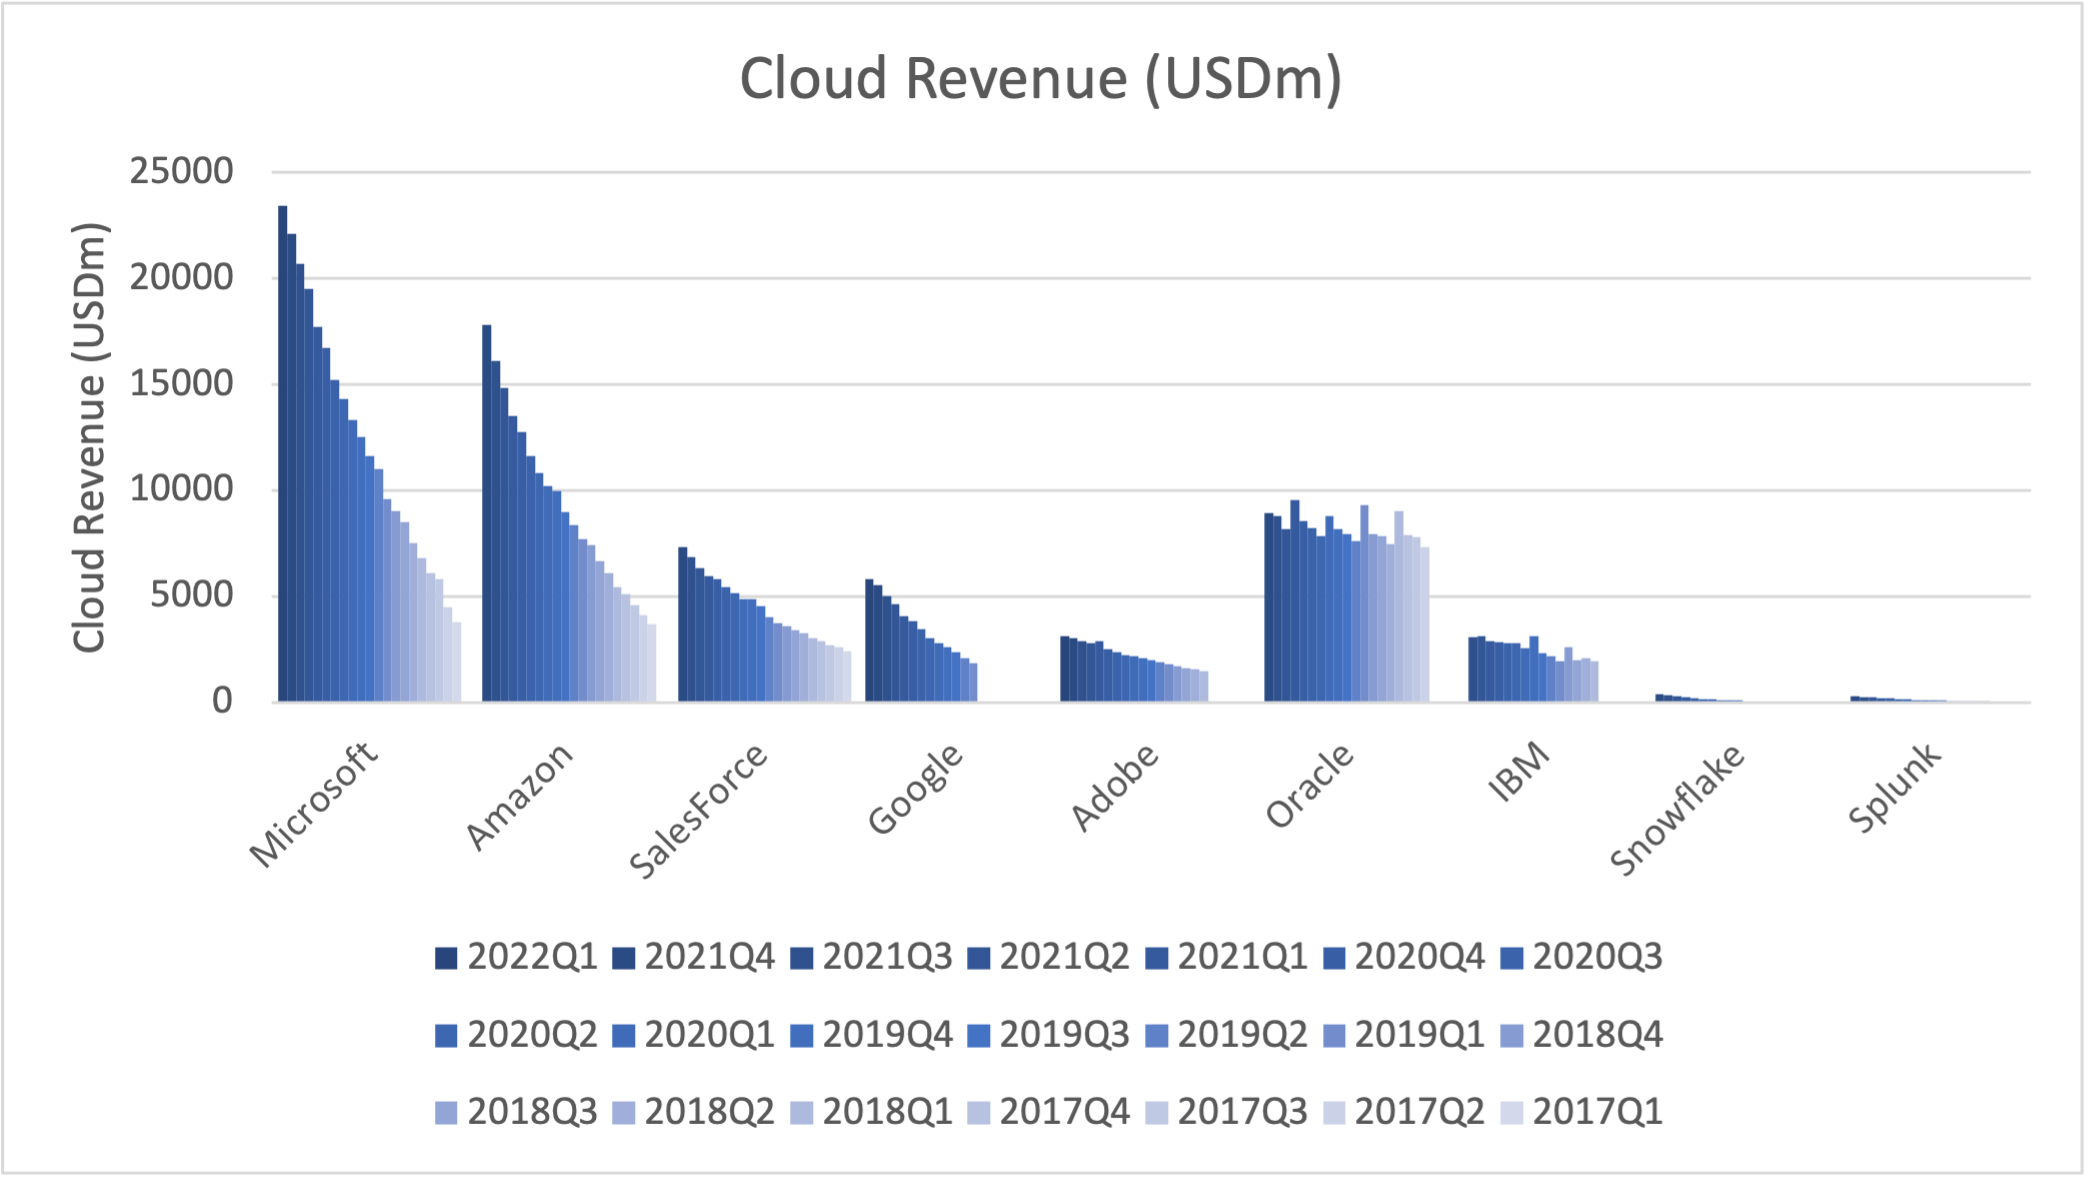This screenshot has width=2090, height=1182.
Task: Select the 2017Q1 legend entry text
Action: [1598, 1112]
